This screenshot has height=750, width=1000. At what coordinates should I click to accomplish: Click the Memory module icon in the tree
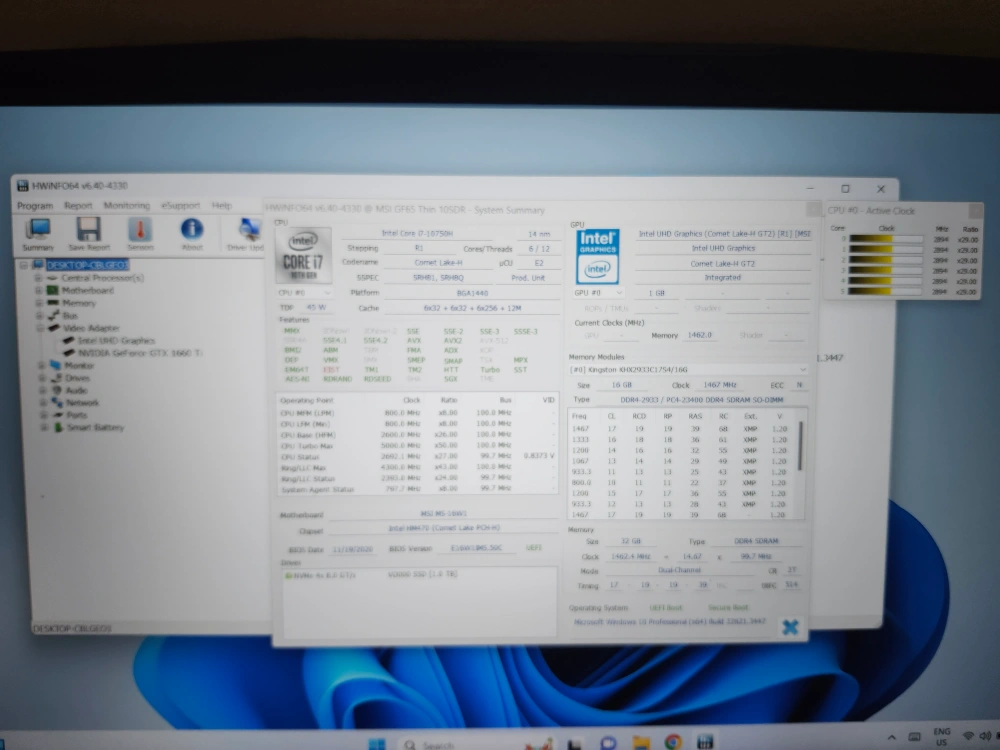[x=53, y=303]
